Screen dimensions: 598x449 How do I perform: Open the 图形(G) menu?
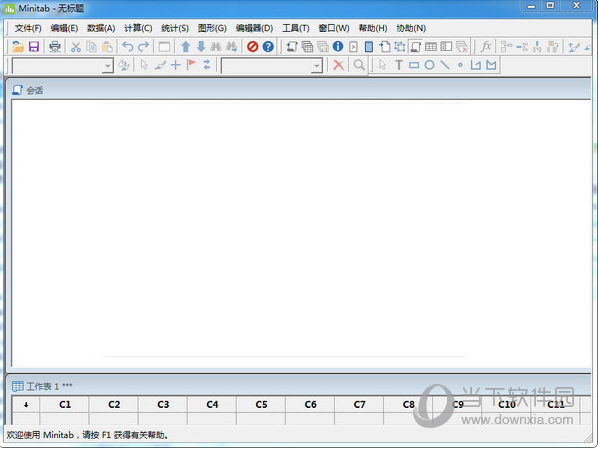point(212,28)
